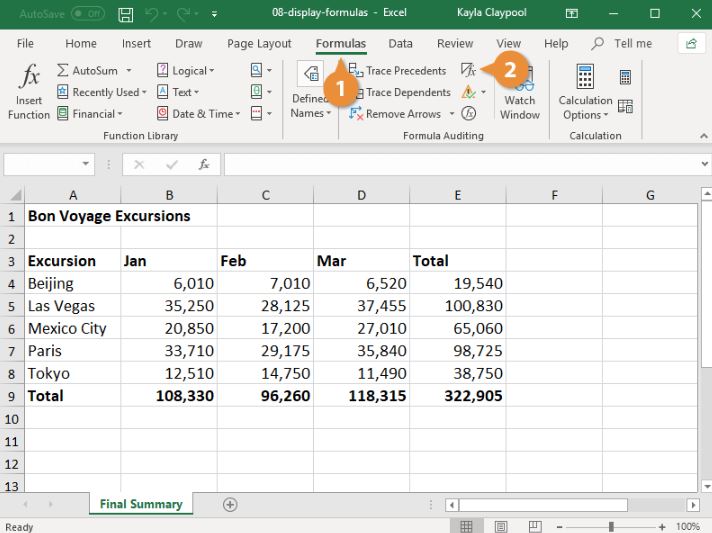Click the Share icon
The width and height of the screenshot is (712, 533).
click(x=691, y=44)
